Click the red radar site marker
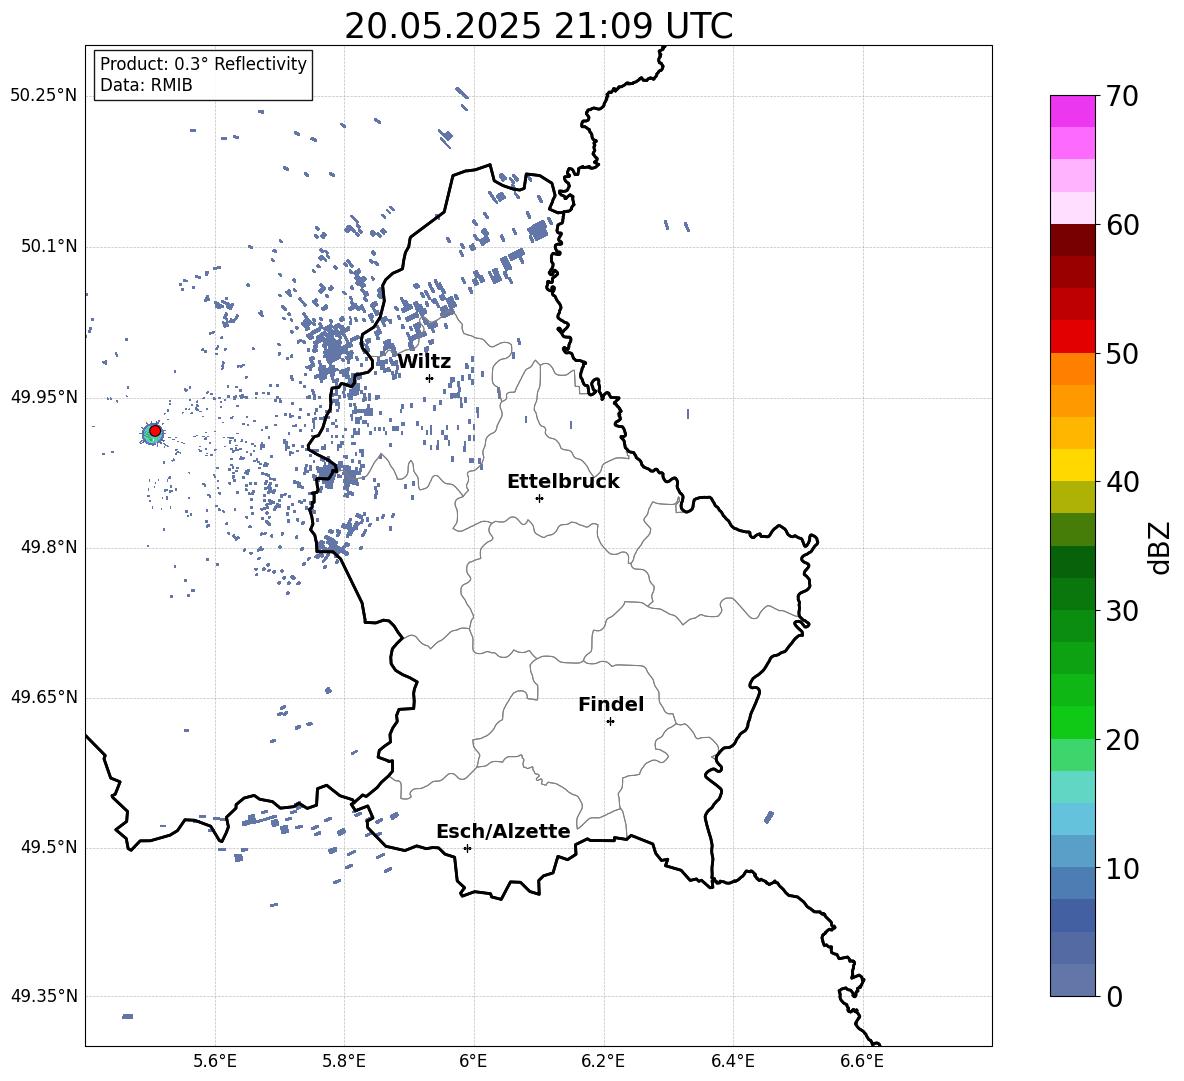This screenshot has width=1184, height=1081. click(155, 431)
